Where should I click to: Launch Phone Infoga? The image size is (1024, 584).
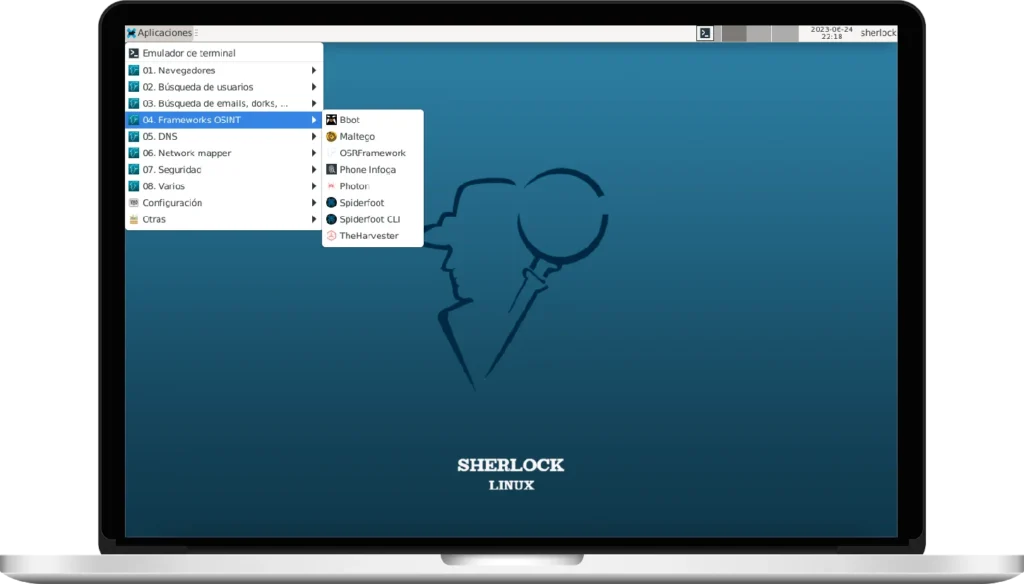click(366, 169)
